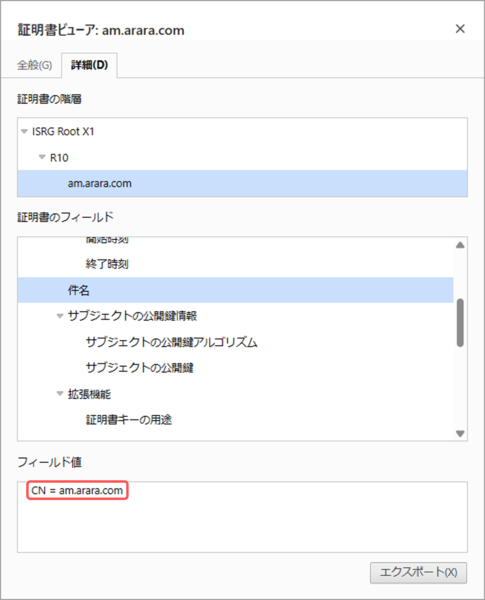The width and height of the screenshot is (485, 600).
Task: Collapse the ISRG Root X1 tree arrow
Action: [x=24, y=132]
